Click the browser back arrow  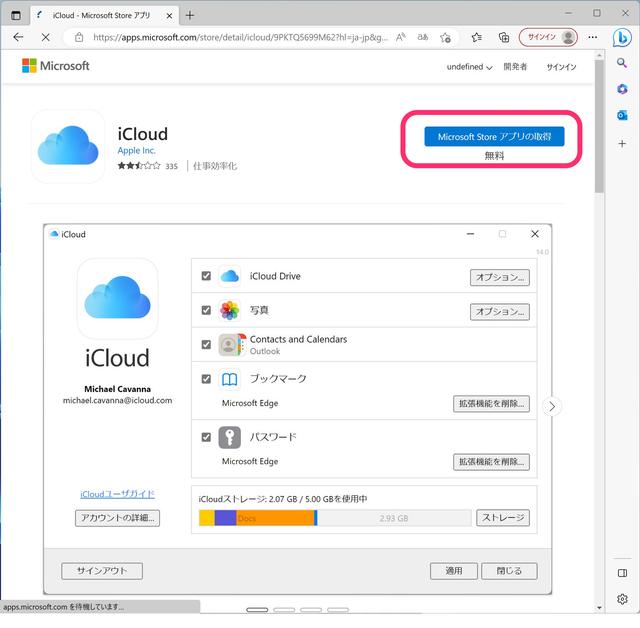point(18,37)
